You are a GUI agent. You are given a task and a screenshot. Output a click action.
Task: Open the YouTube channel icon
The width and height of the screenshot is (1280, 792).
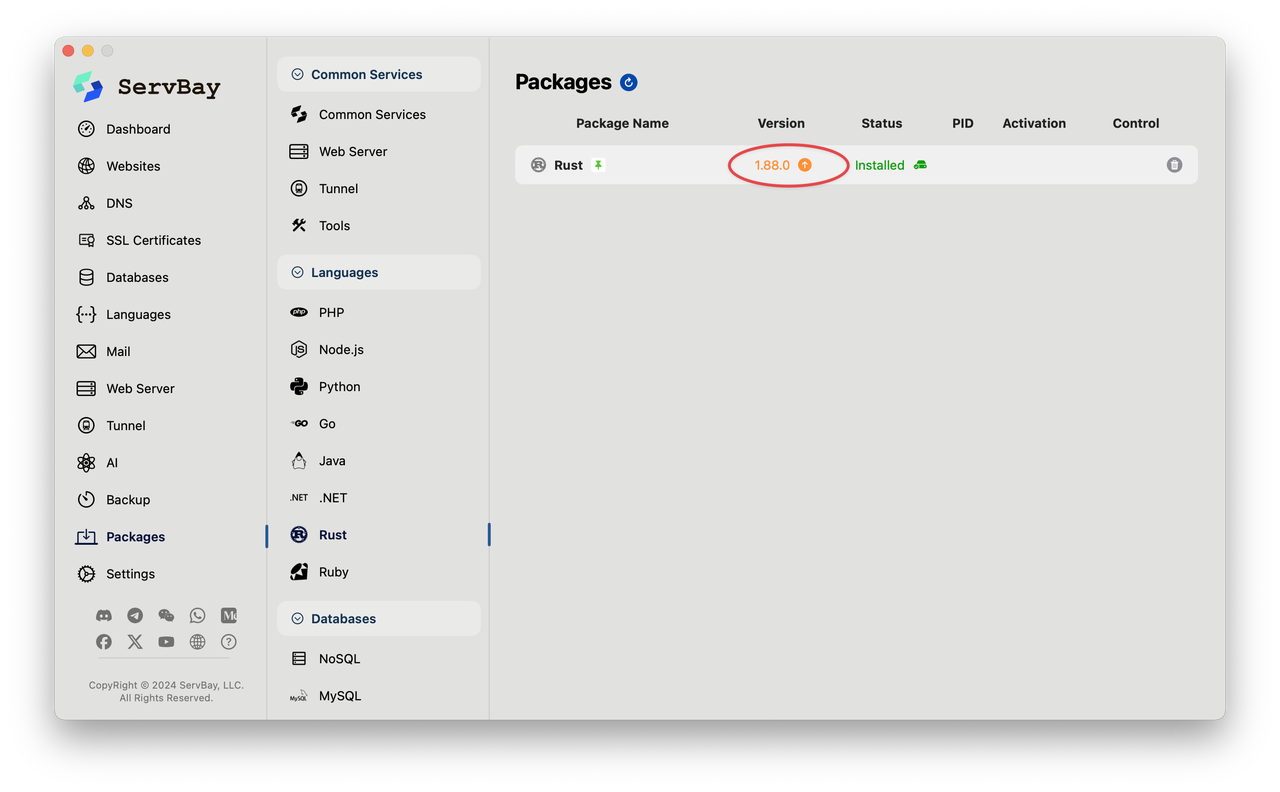(166, 642)
